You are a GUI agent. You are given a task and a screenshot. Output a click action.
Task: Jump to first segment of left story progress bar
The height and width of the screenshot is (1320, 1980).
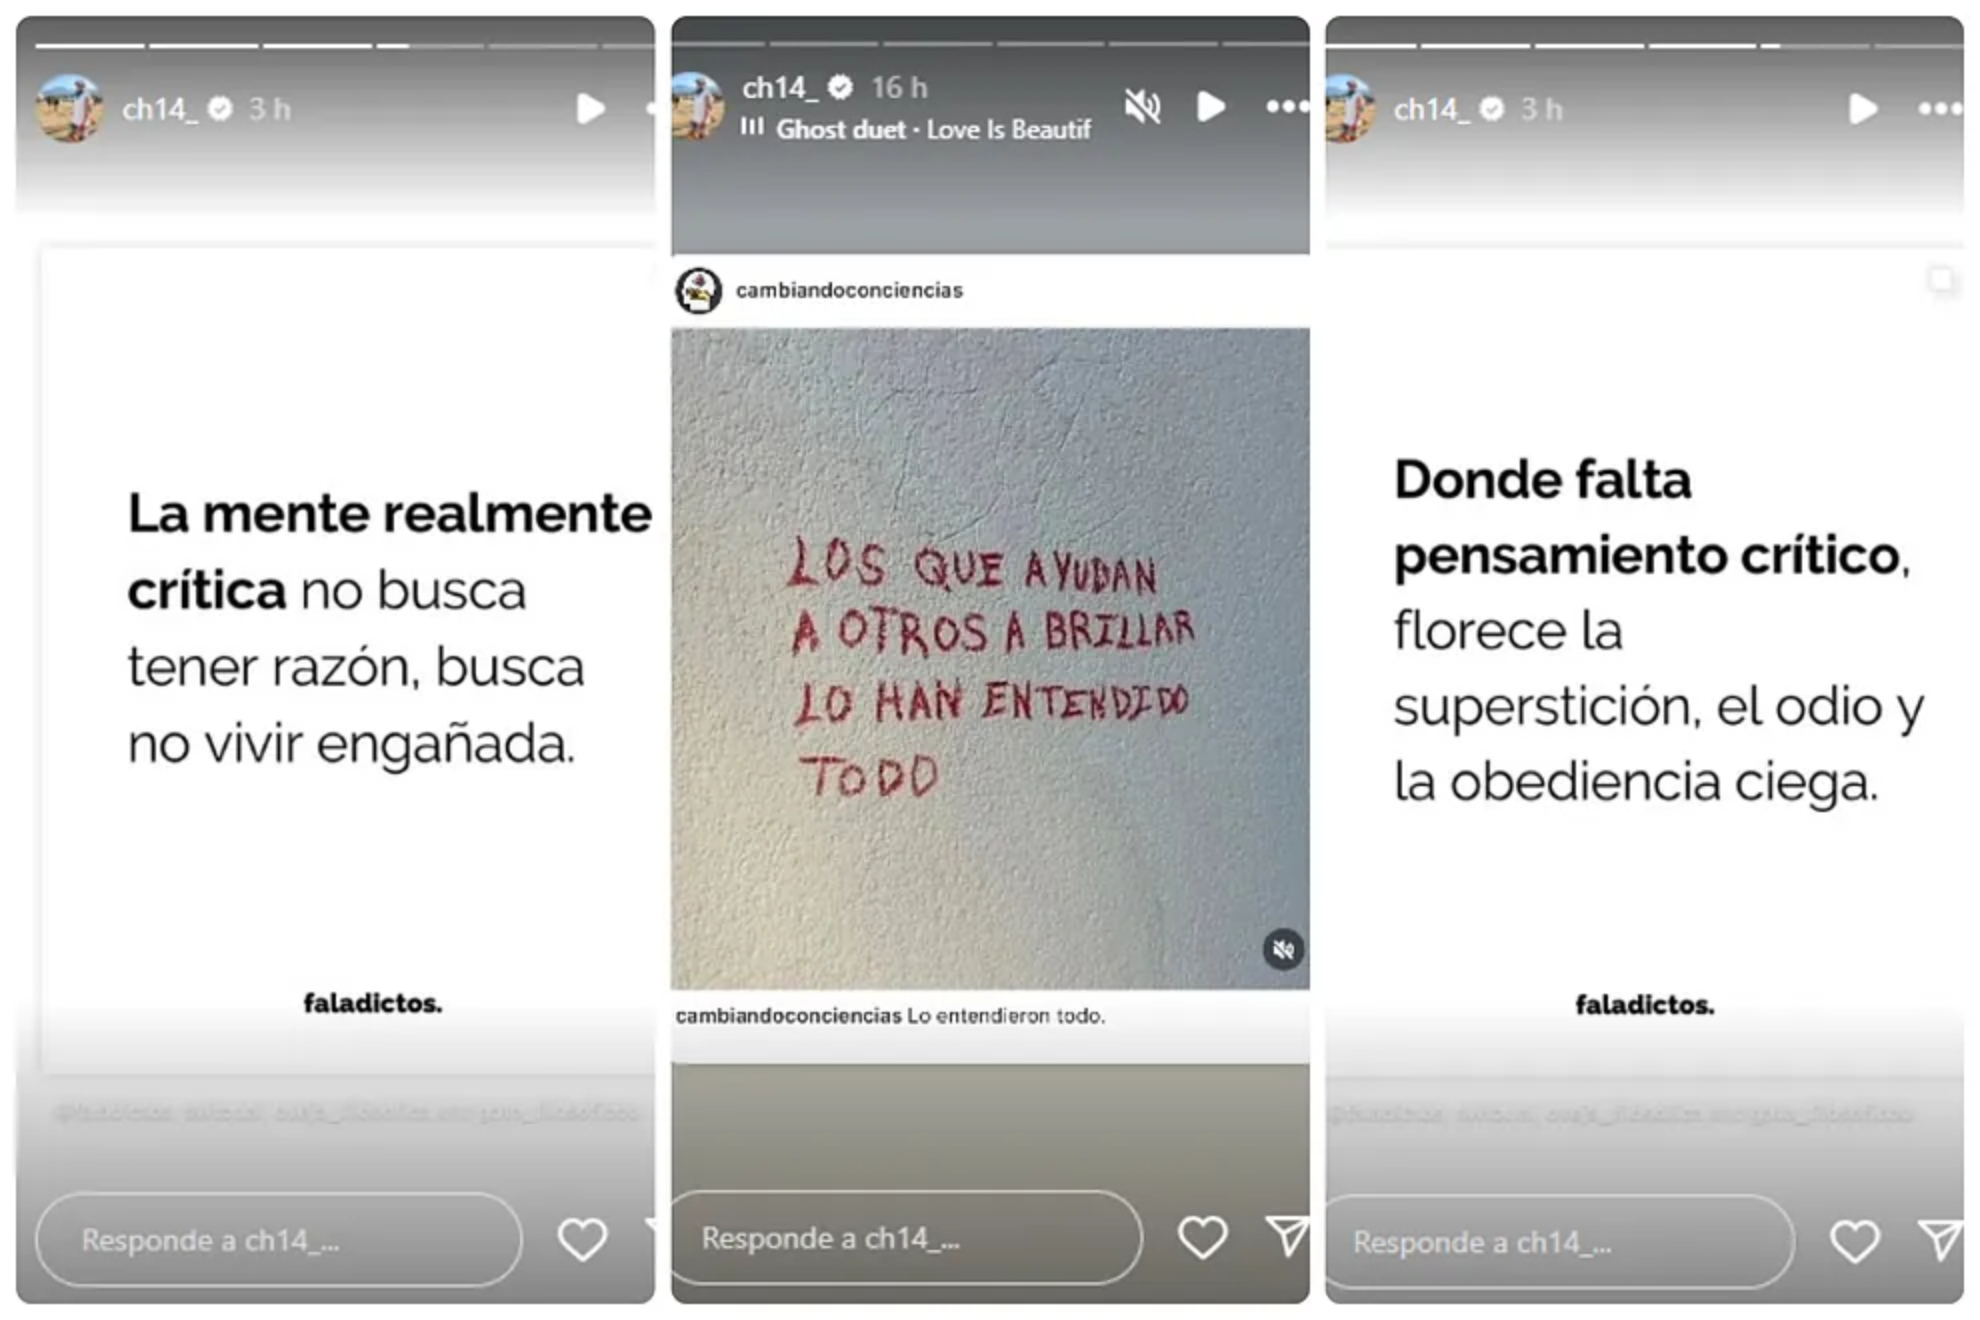click(90, 46)
